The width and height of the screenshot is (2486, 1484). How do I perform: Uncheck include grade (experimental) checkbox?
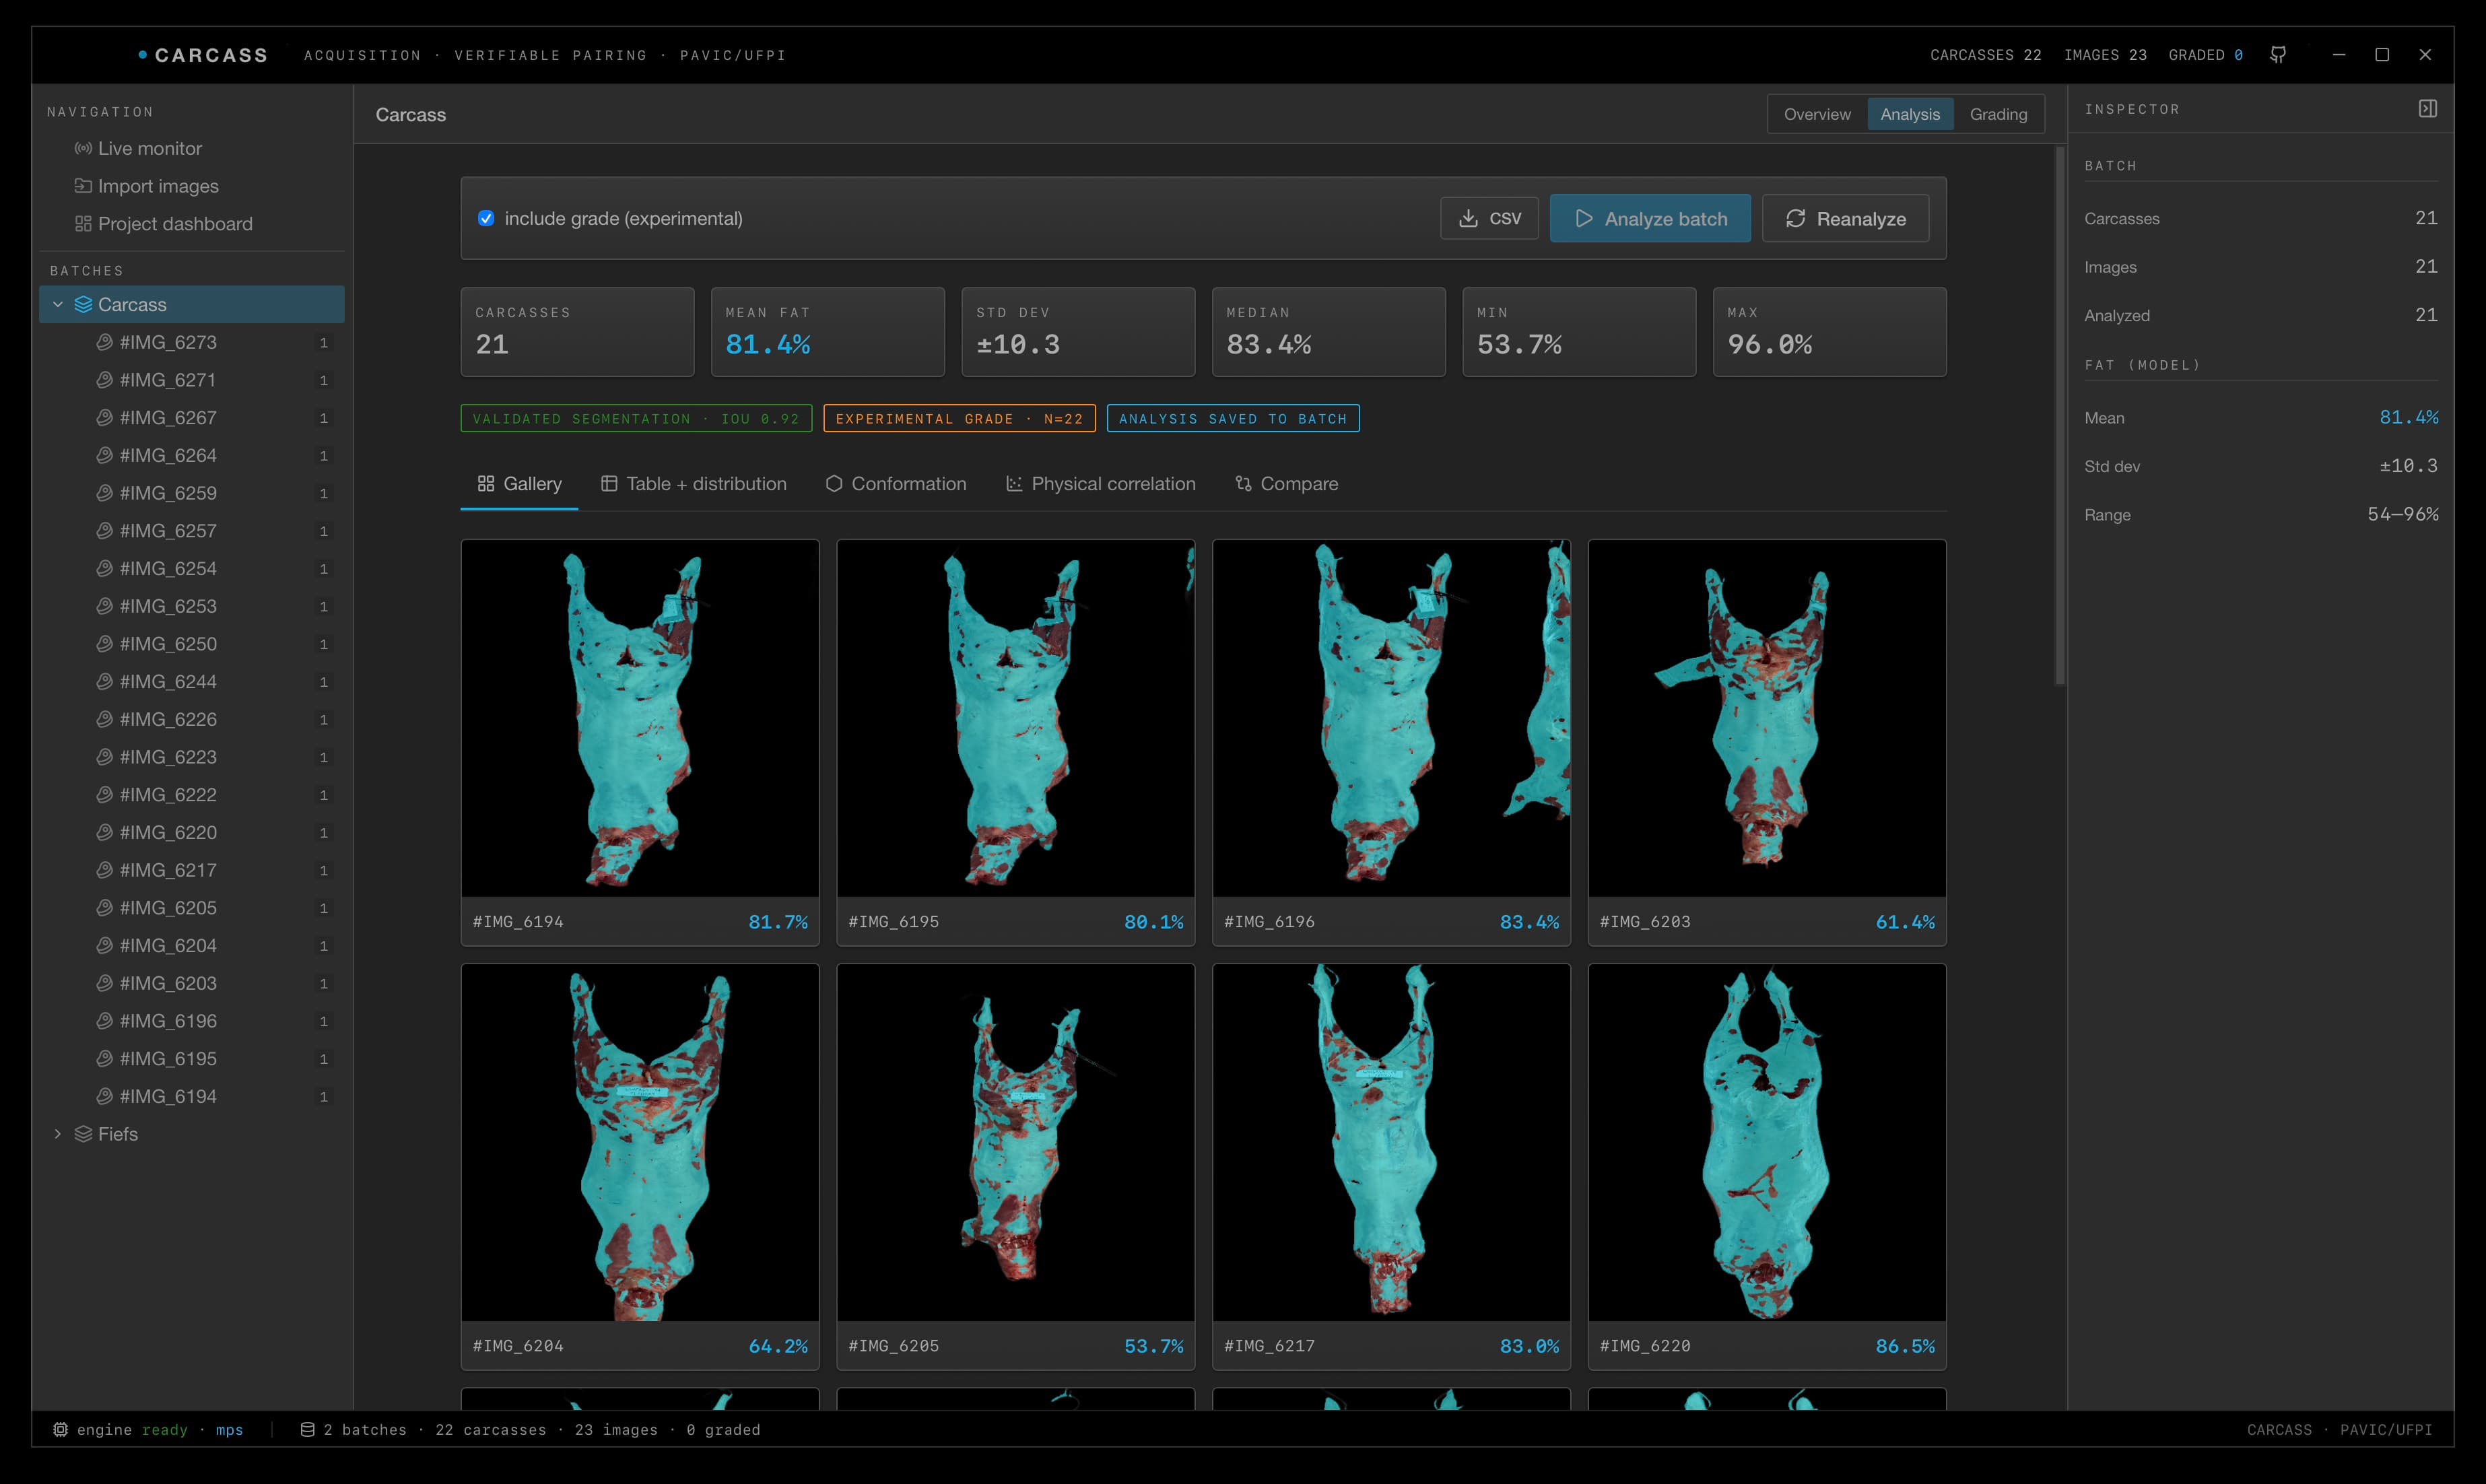[x=486, y=218]
